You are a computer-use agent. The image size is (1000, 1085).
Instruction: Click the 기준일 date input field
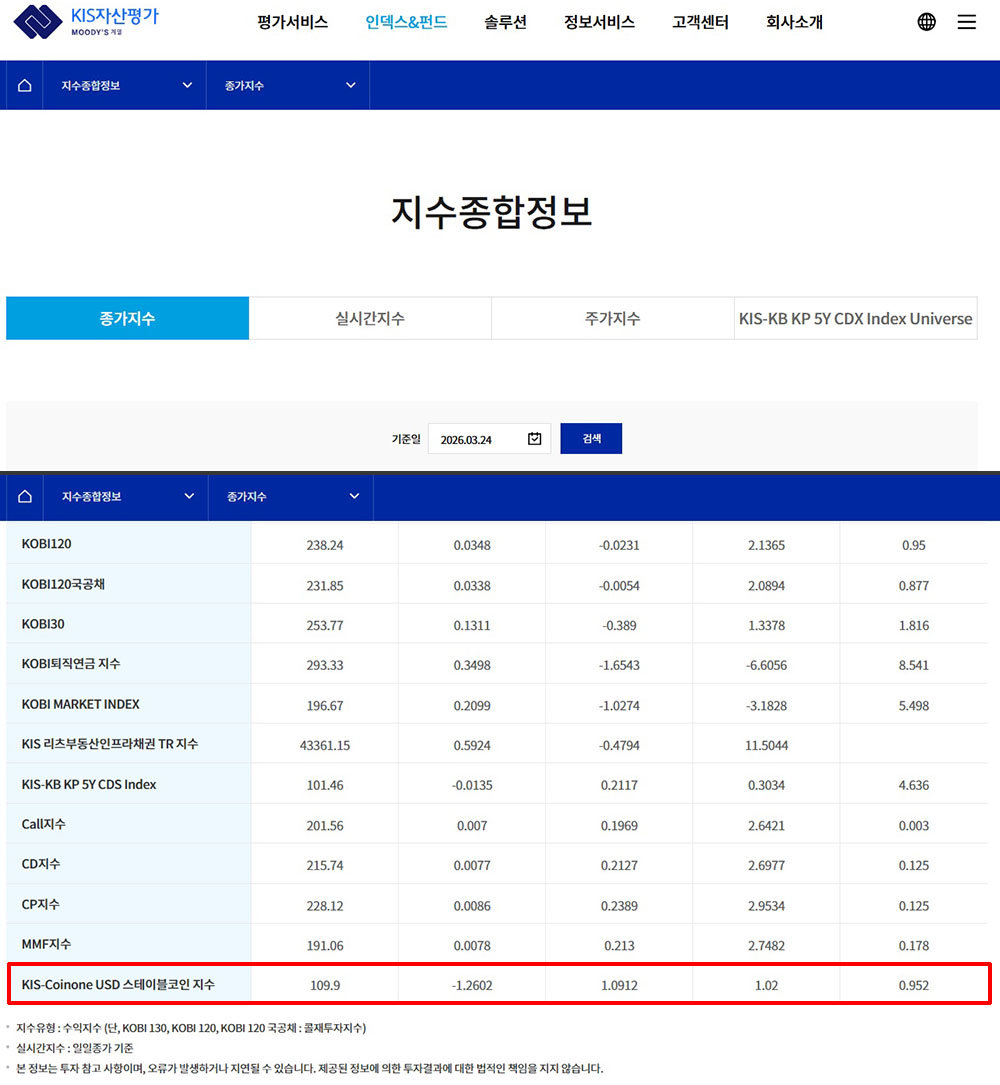click(x=489, y=439)
